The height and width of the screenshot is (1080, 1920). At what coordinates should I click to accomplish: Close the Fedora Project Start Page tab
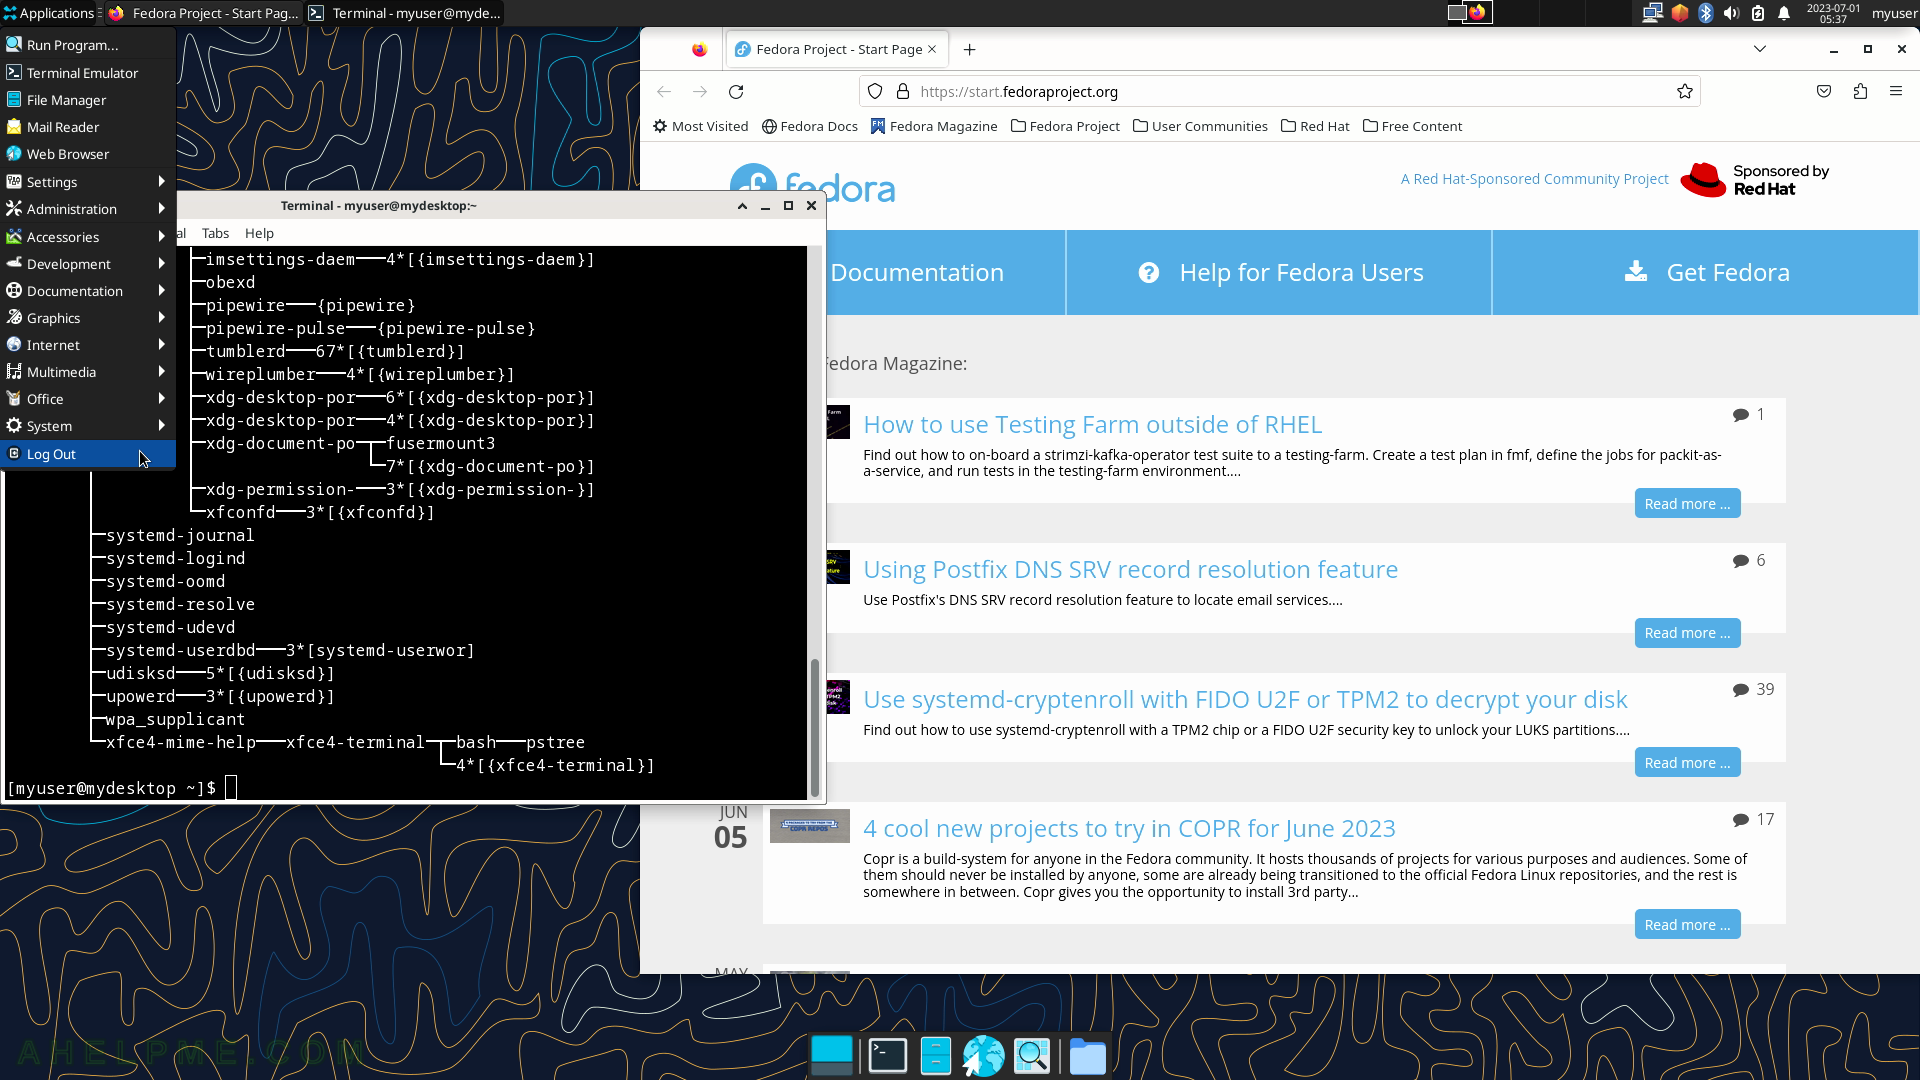pyautogui.click(x=932, y=49)
